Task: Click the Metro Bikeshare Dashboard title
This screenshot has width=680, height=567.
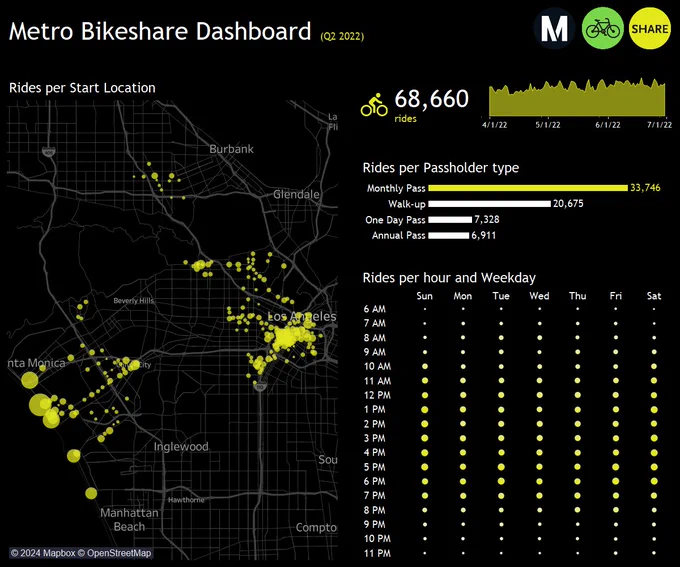Action: coord(160,31)
